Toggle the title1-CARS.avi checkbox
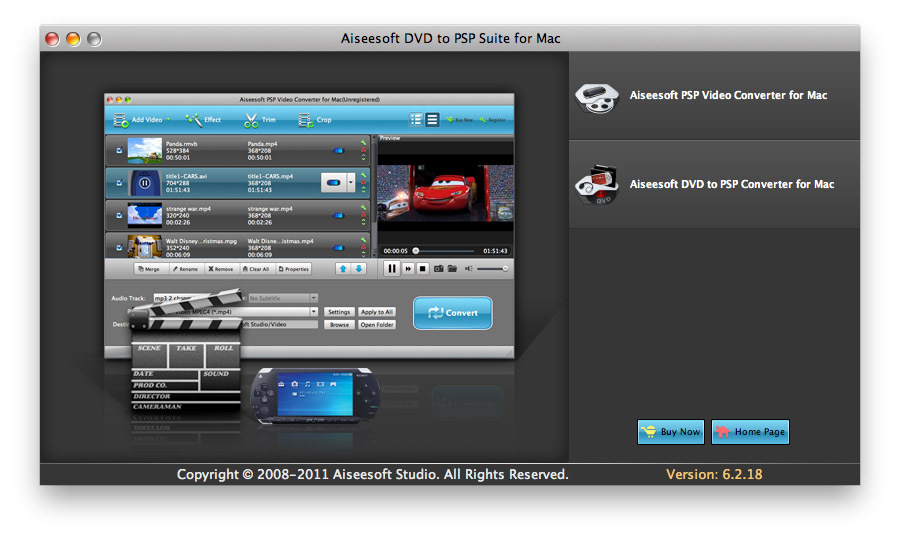This screenshot has width=900, height=540. [120, 183]
